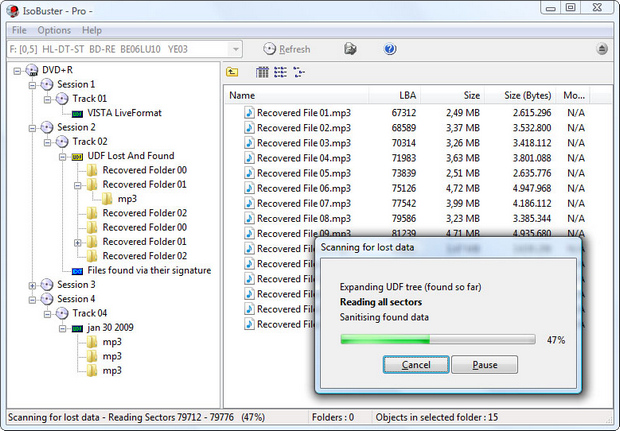Select Recovered File 04.mp3
Image resolution: width=620 pixels, height=431 pixels.
pyautogui.click(x=304, y=158)
